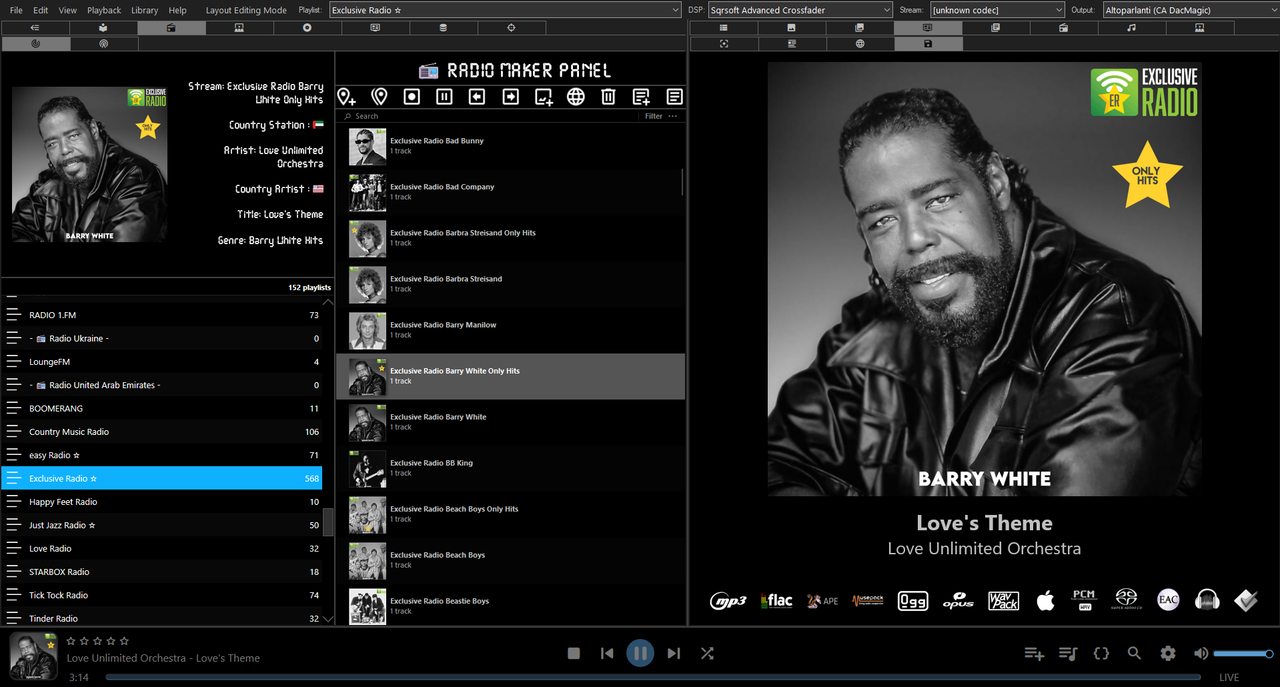The height and width of the screenshot is (687, 1280).
Task: Skip to the next track
Action: point(674,653)
